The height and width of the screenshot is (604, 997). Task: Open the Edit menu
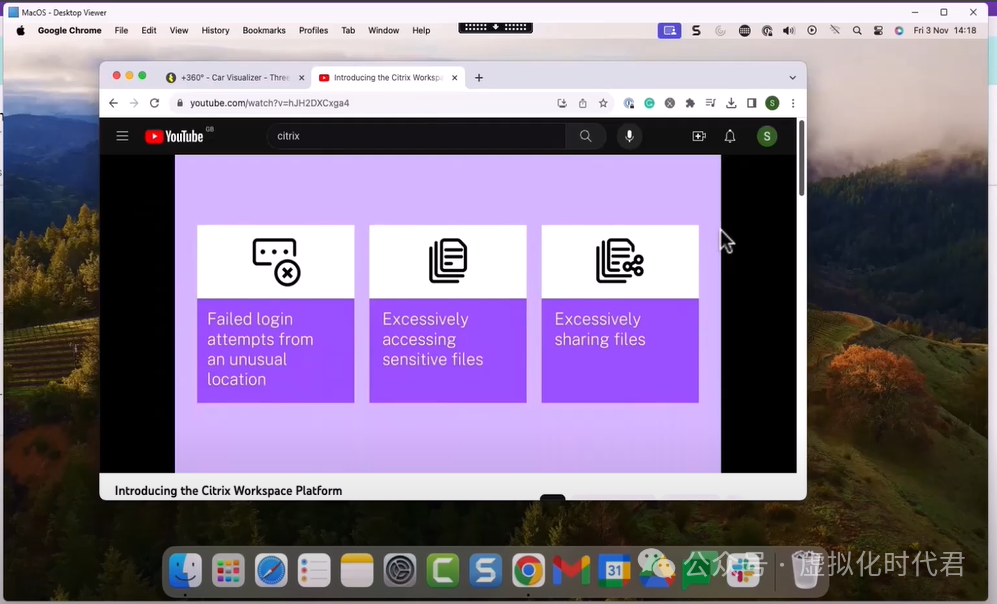tap(149, 31)
